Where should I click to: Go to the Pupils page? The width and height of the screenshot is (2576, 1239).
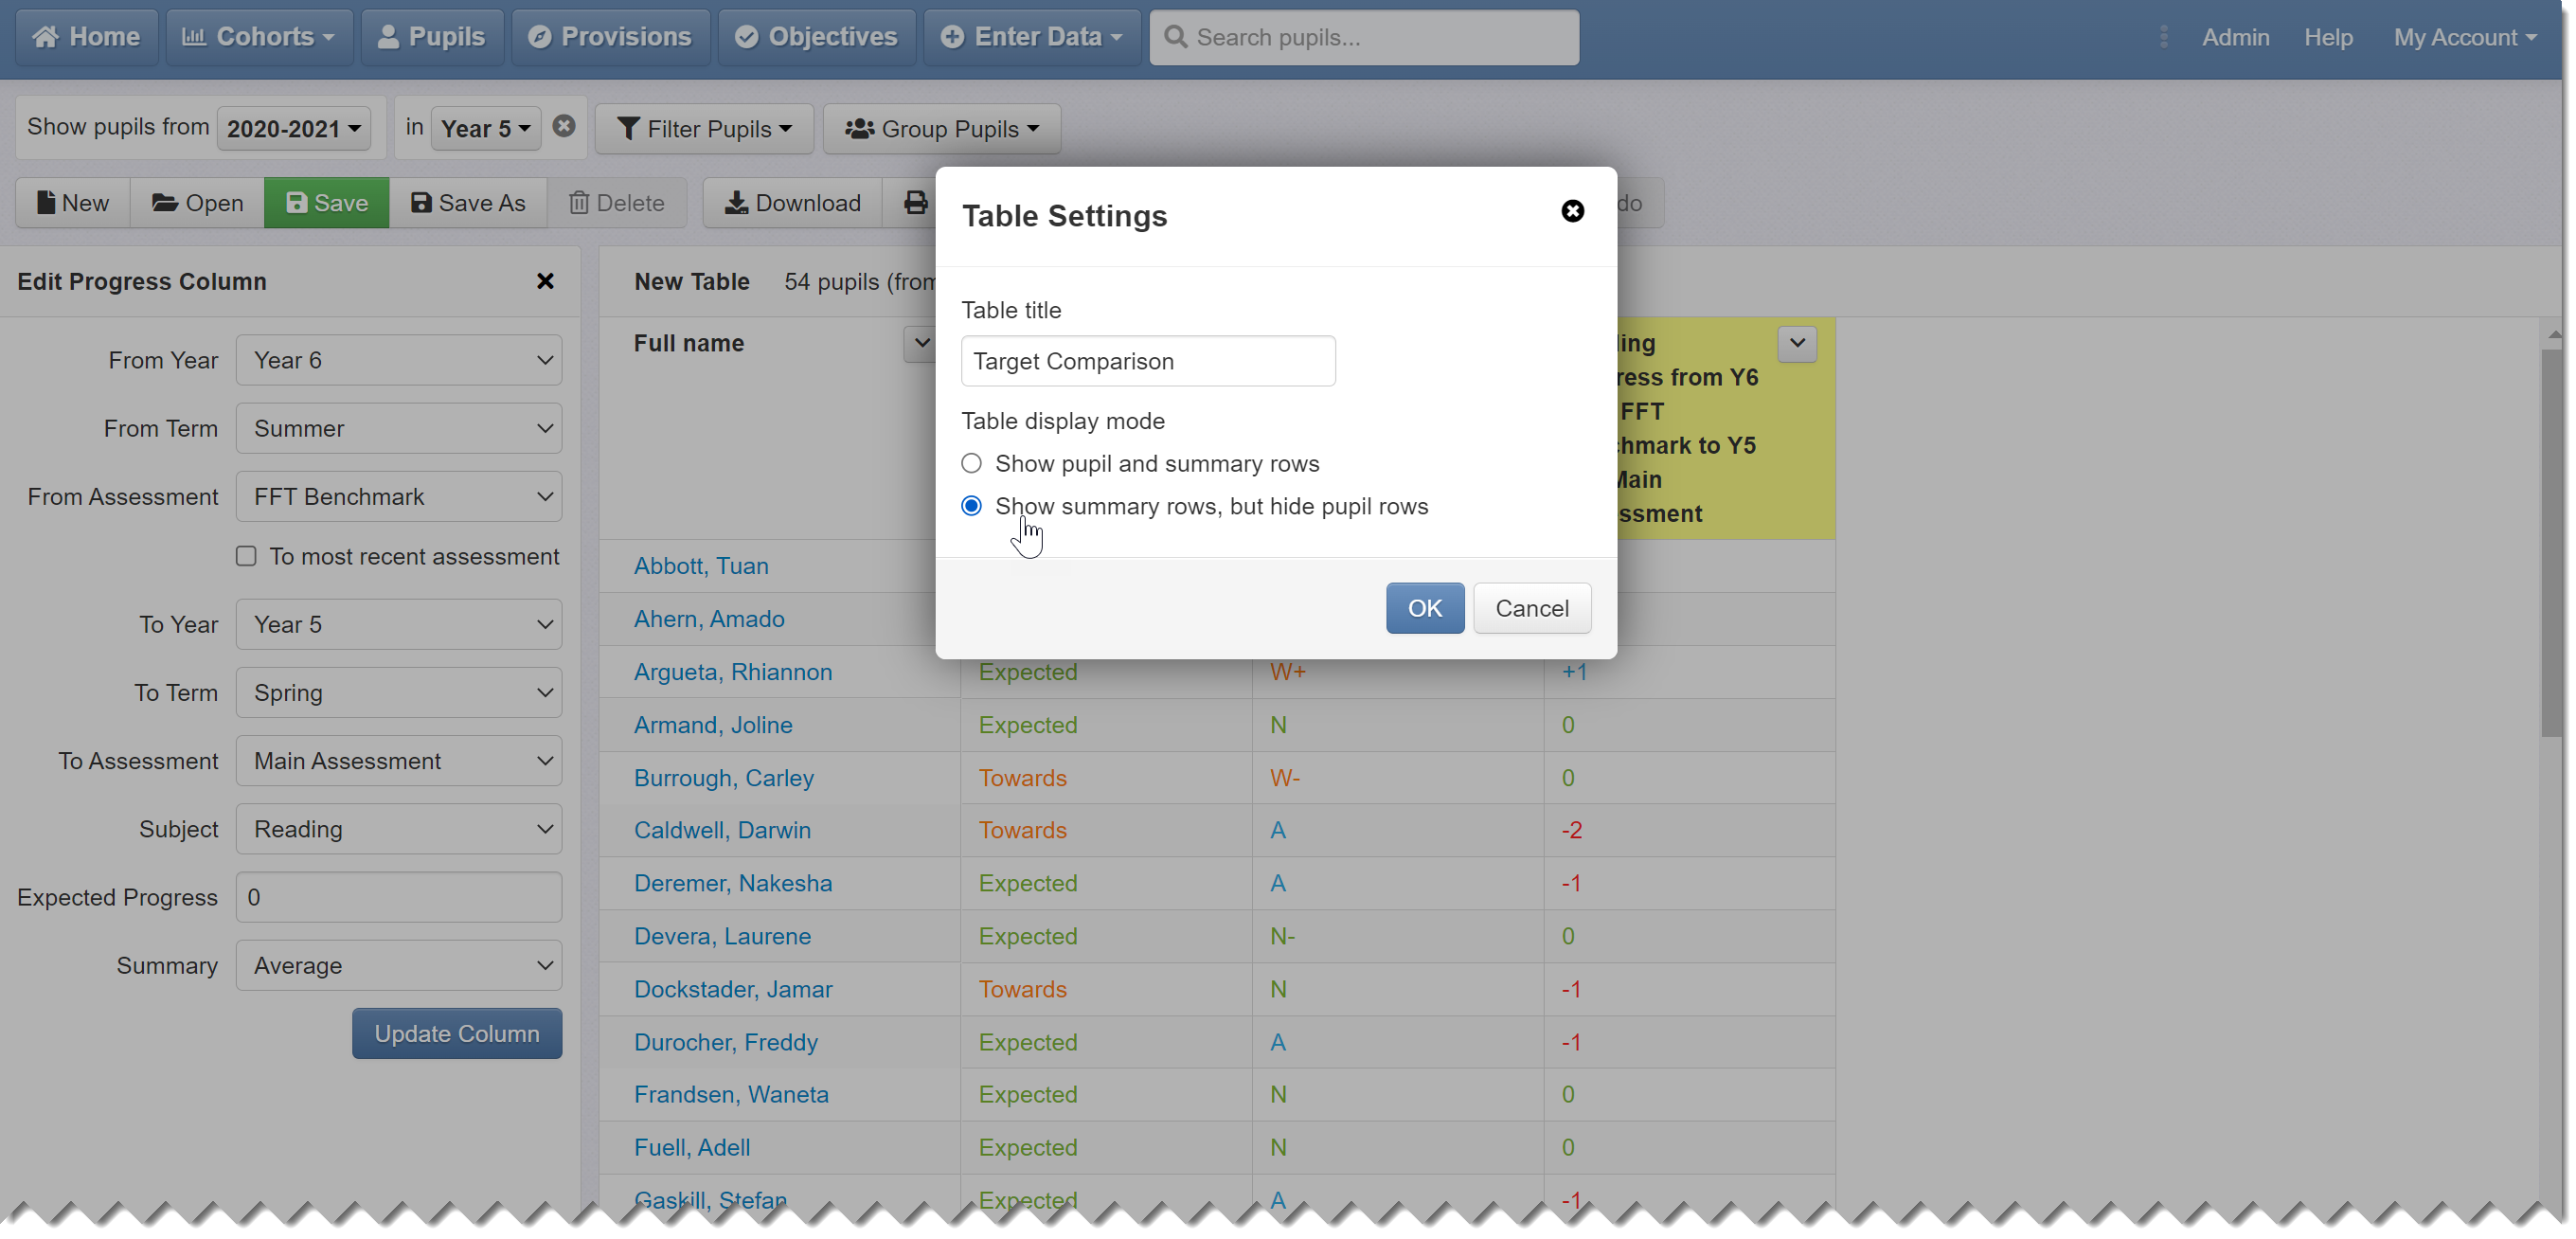click(x=432, y=37)
